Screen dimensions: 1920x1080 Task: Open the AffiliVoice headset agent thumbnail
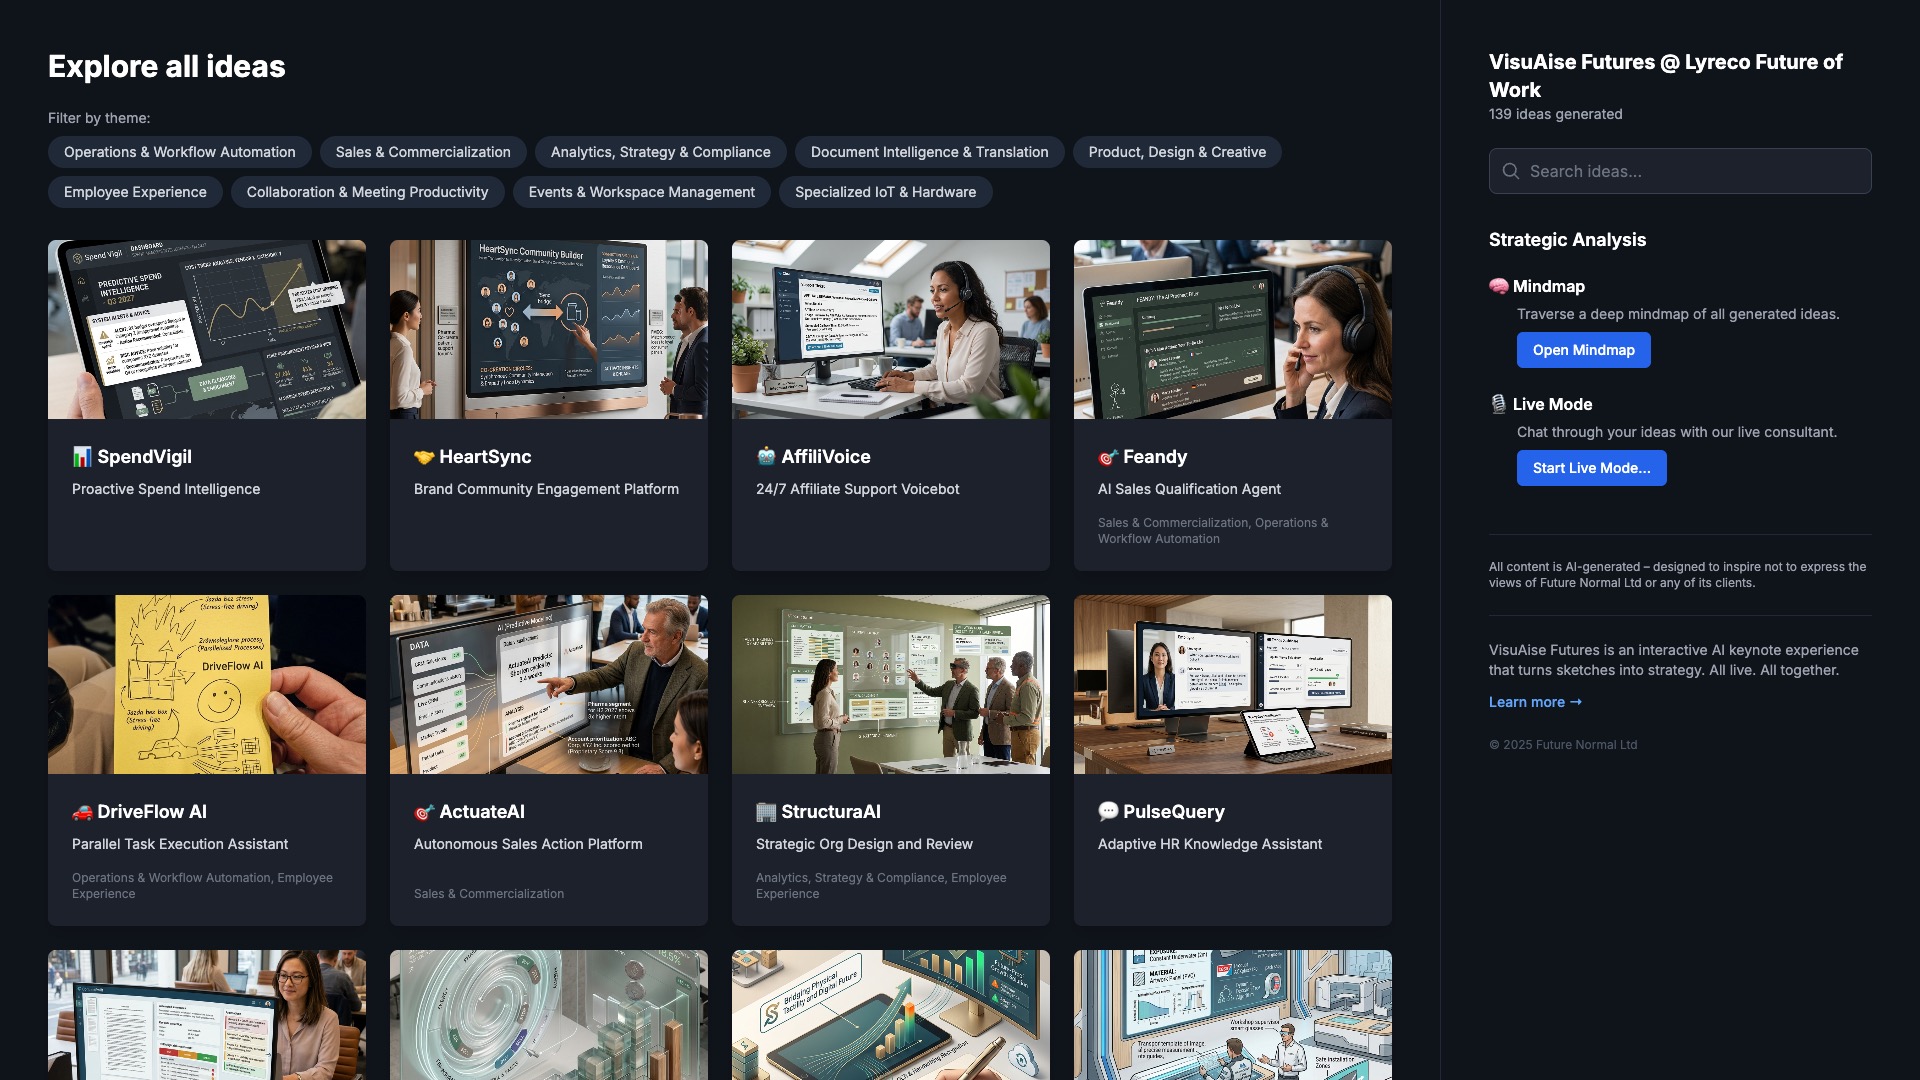(891, 329)
